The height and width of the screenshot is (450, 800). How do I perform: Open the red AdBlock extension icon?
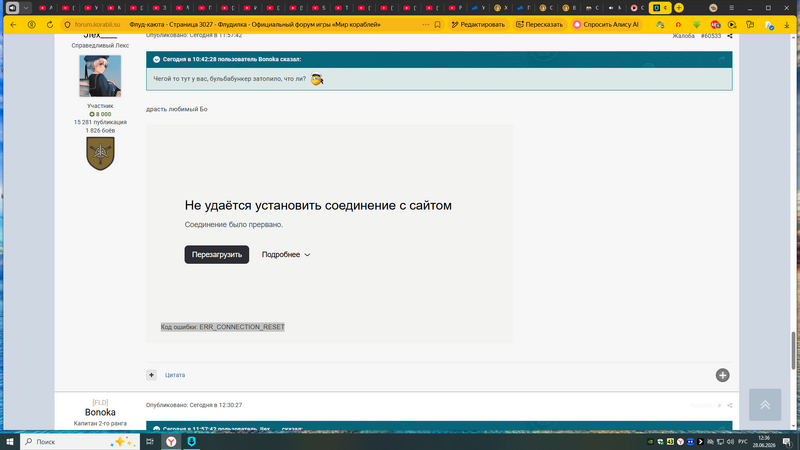click(715, 24)
